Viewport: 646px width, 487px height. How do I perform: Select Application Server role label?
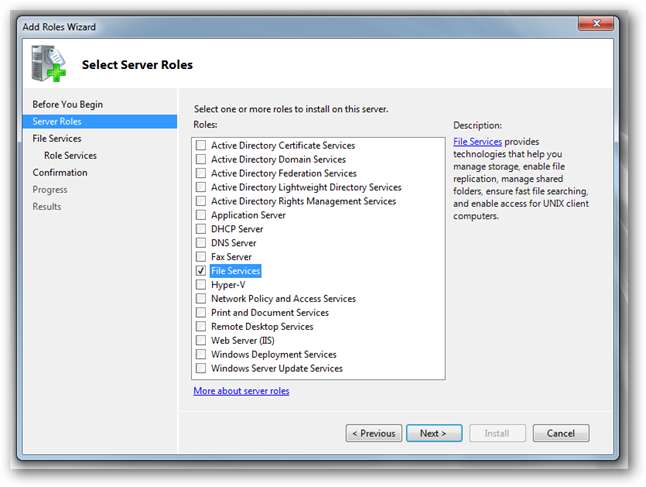248,215
